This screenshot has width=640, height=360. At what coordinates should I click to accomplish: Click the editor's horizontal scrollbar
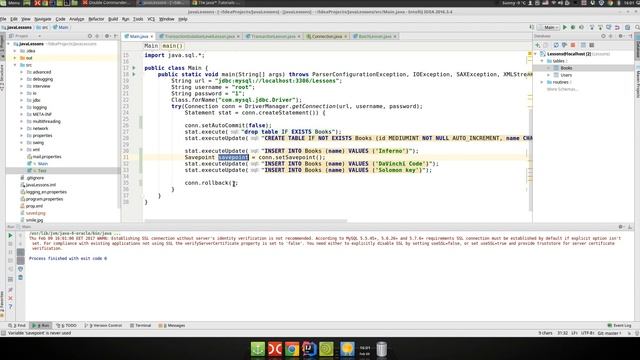(x=246, y=221)
